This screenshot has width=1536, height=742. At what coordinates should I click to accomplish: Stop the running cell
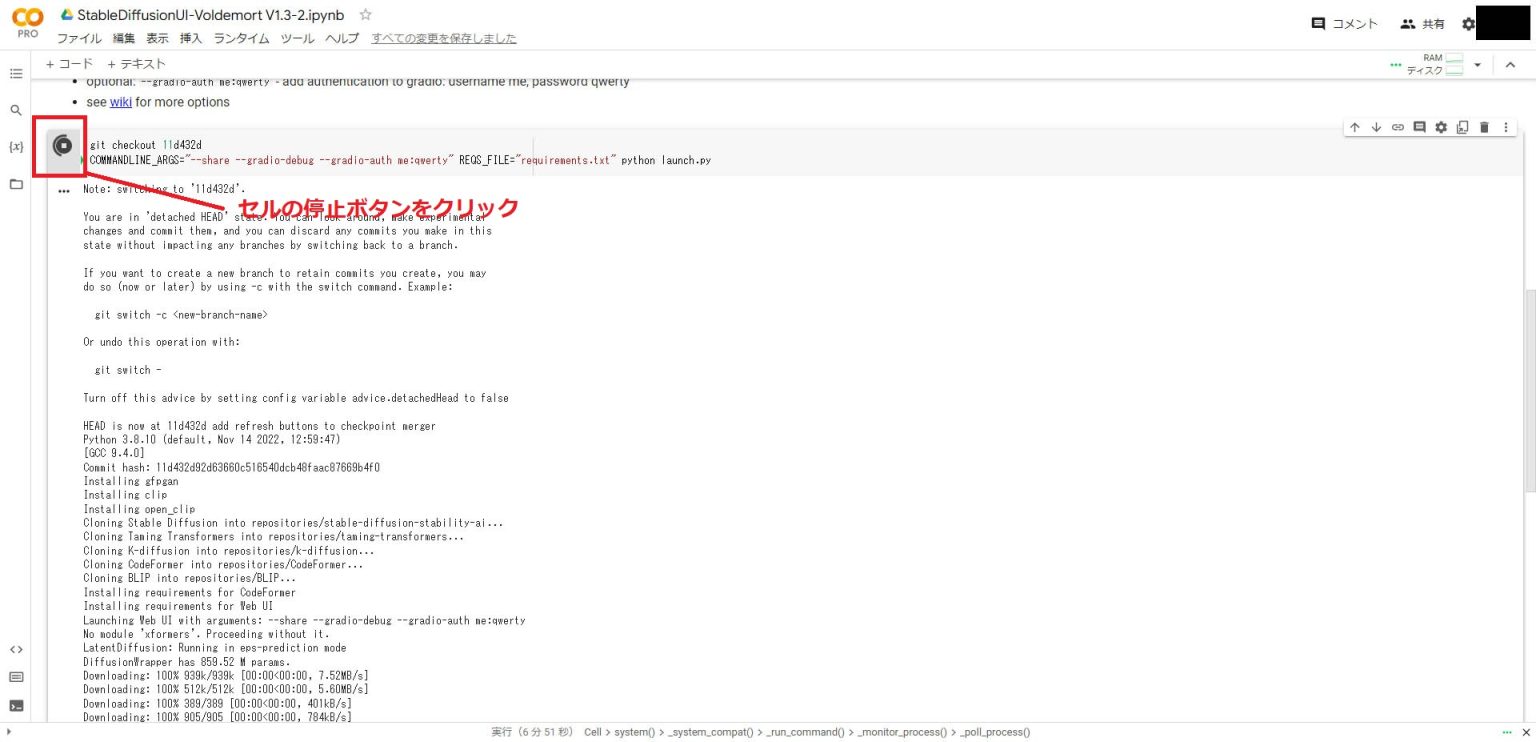pyautogui.click(x=60, y=146)
